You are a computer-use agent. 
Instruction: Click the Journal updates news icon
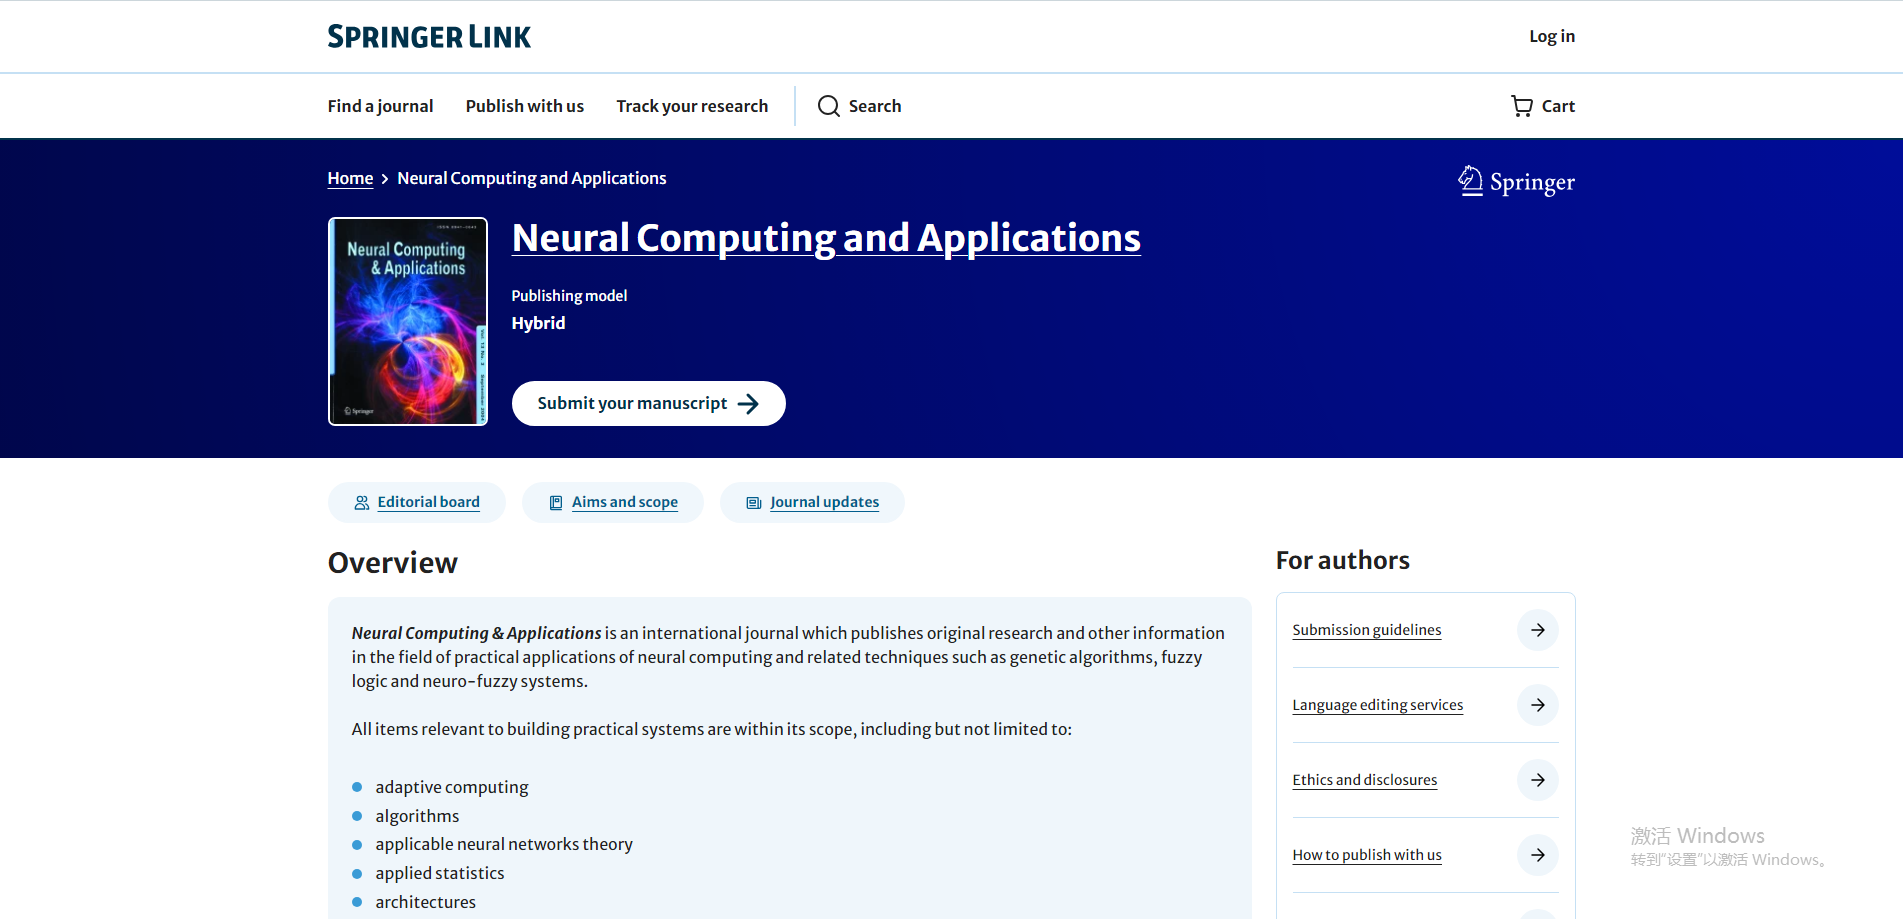click(754, 503)
